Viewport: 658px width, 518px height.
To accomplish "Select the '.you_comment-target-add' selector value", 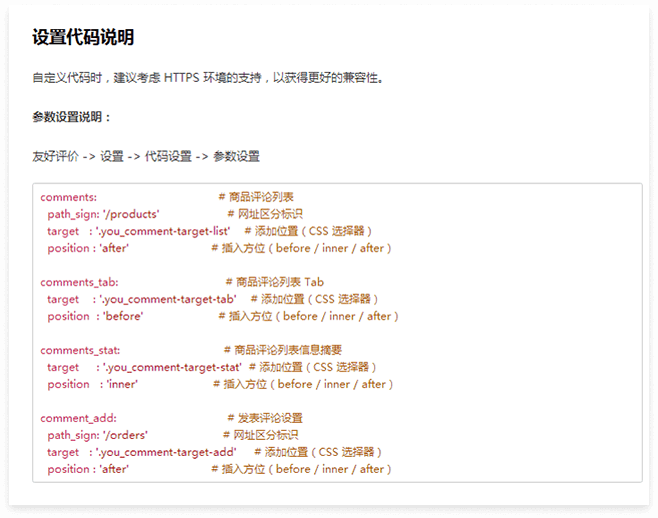I will [x=166, y=452].
